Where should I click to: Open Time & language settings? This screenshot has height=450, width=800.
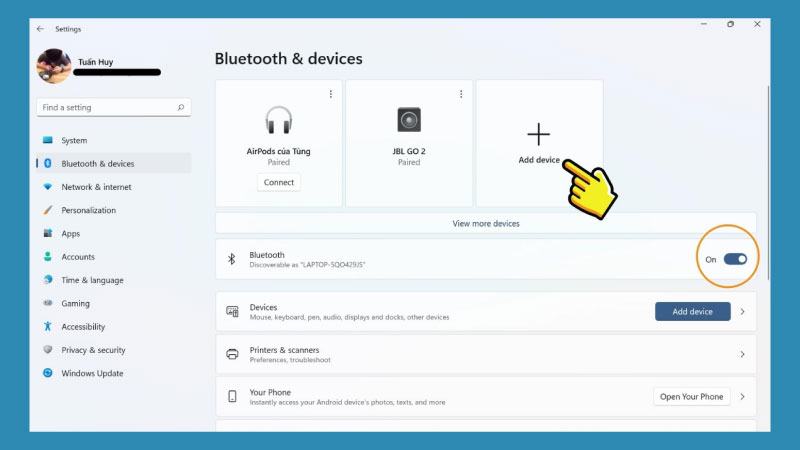[114, 280]
